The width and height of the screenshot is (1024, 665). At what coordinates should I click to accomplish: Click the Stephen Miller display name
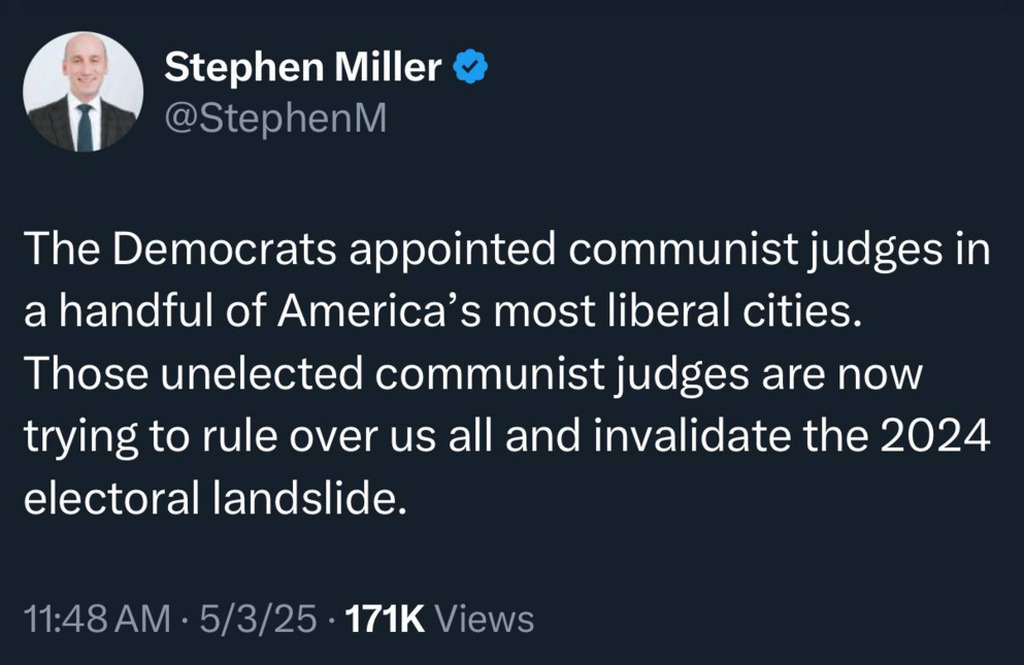[x=302, y=67]
